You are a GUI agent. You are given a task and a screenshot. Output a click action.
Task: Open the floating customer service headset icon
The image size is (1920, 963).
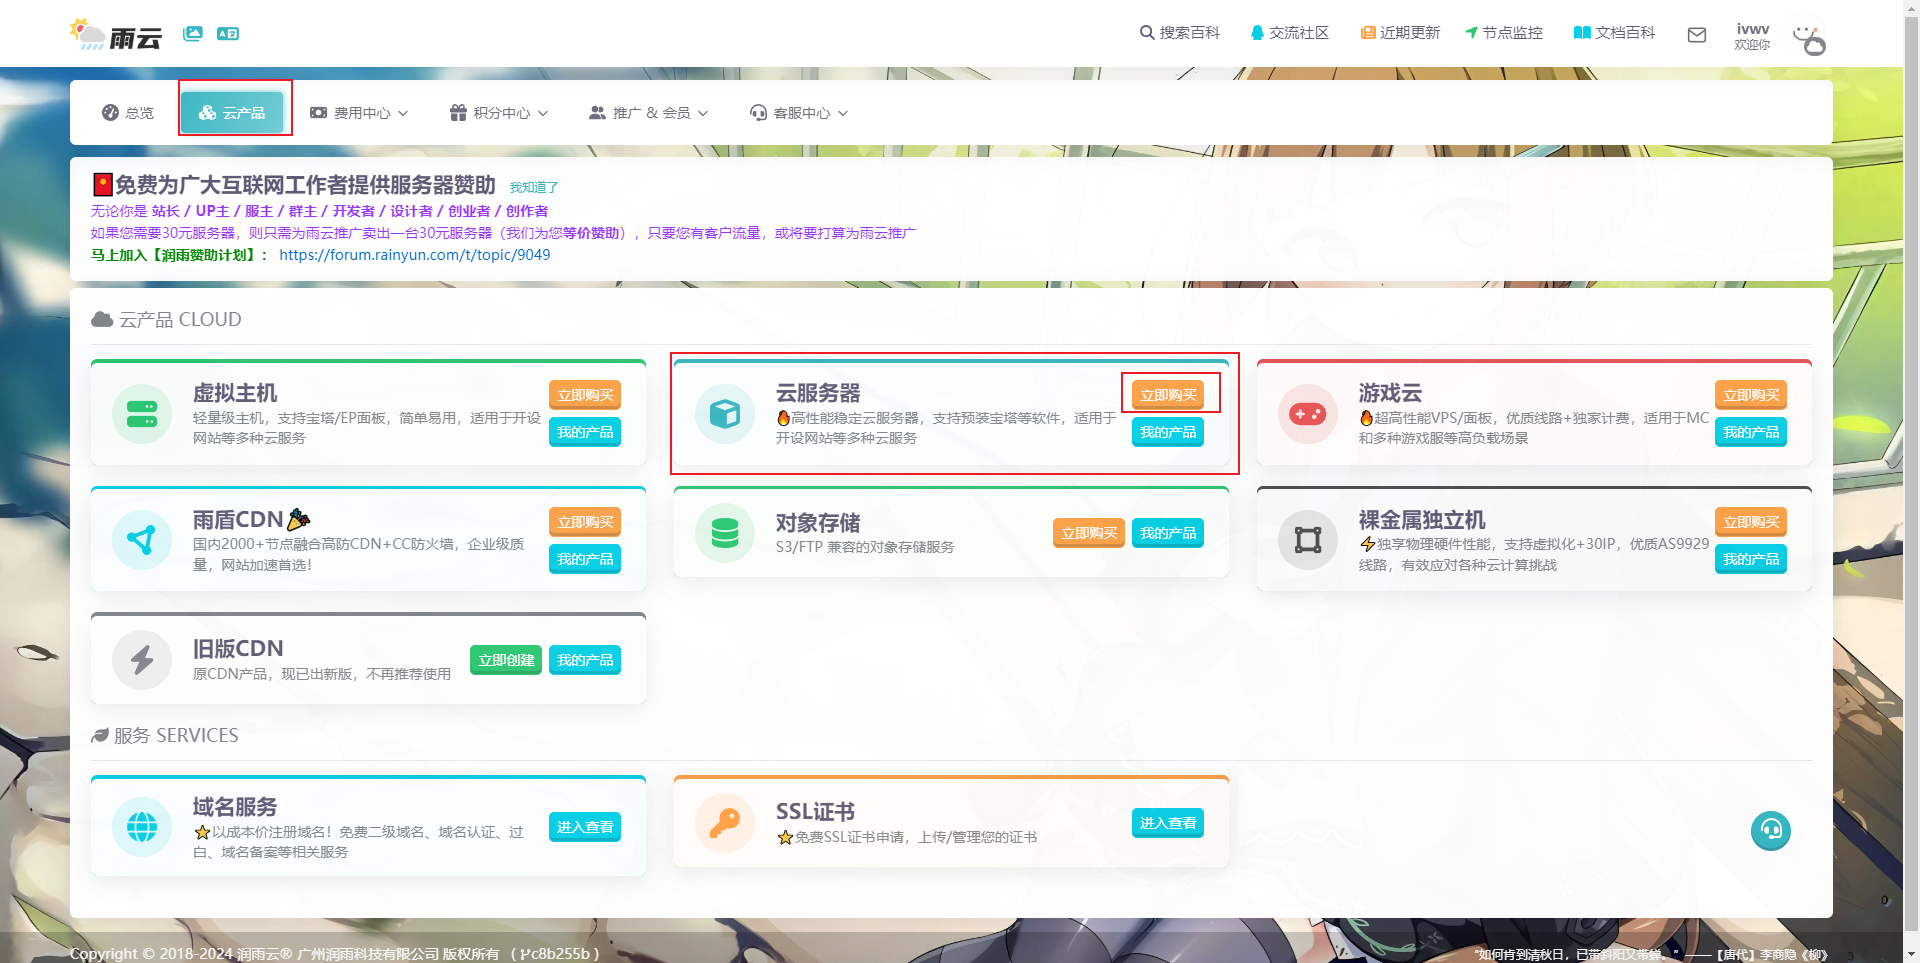[x=1770, y=830]
